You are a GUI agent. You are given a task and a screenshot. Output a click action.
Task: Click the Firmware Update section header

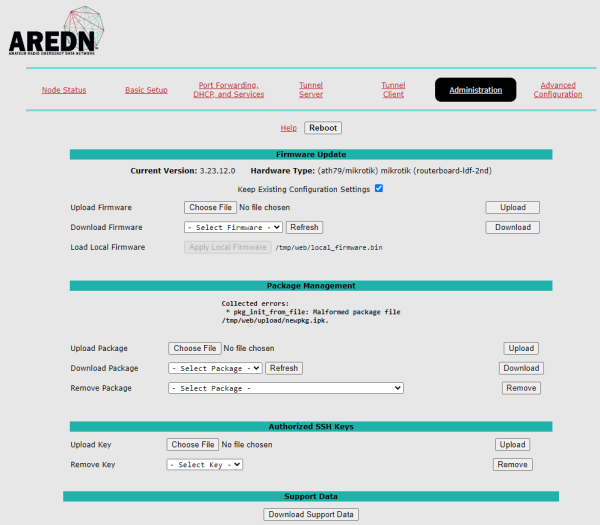pyautogui.click(x=311, y=155)
